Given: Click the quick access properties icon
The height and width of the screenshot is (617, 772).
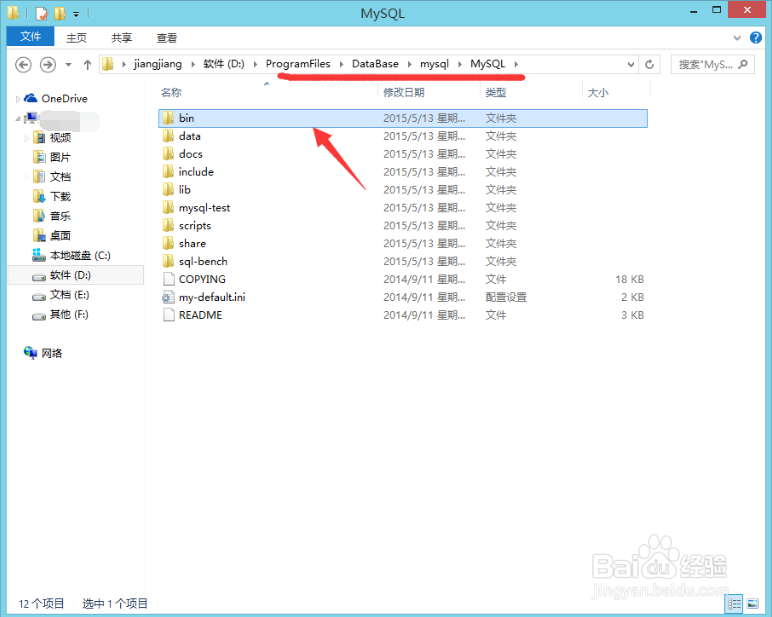Looking at the screenshot, I should 41,13.
